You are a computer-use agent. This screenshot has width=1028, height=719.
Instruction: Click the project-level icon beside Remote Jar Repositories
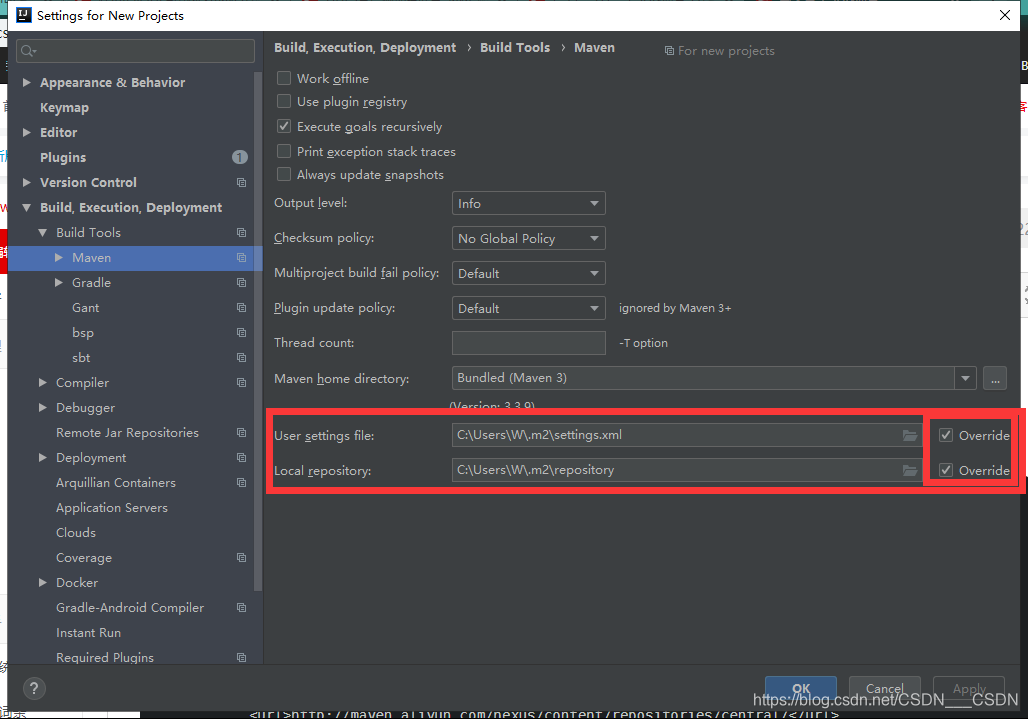pyautogui.click(x=241, y=433)
